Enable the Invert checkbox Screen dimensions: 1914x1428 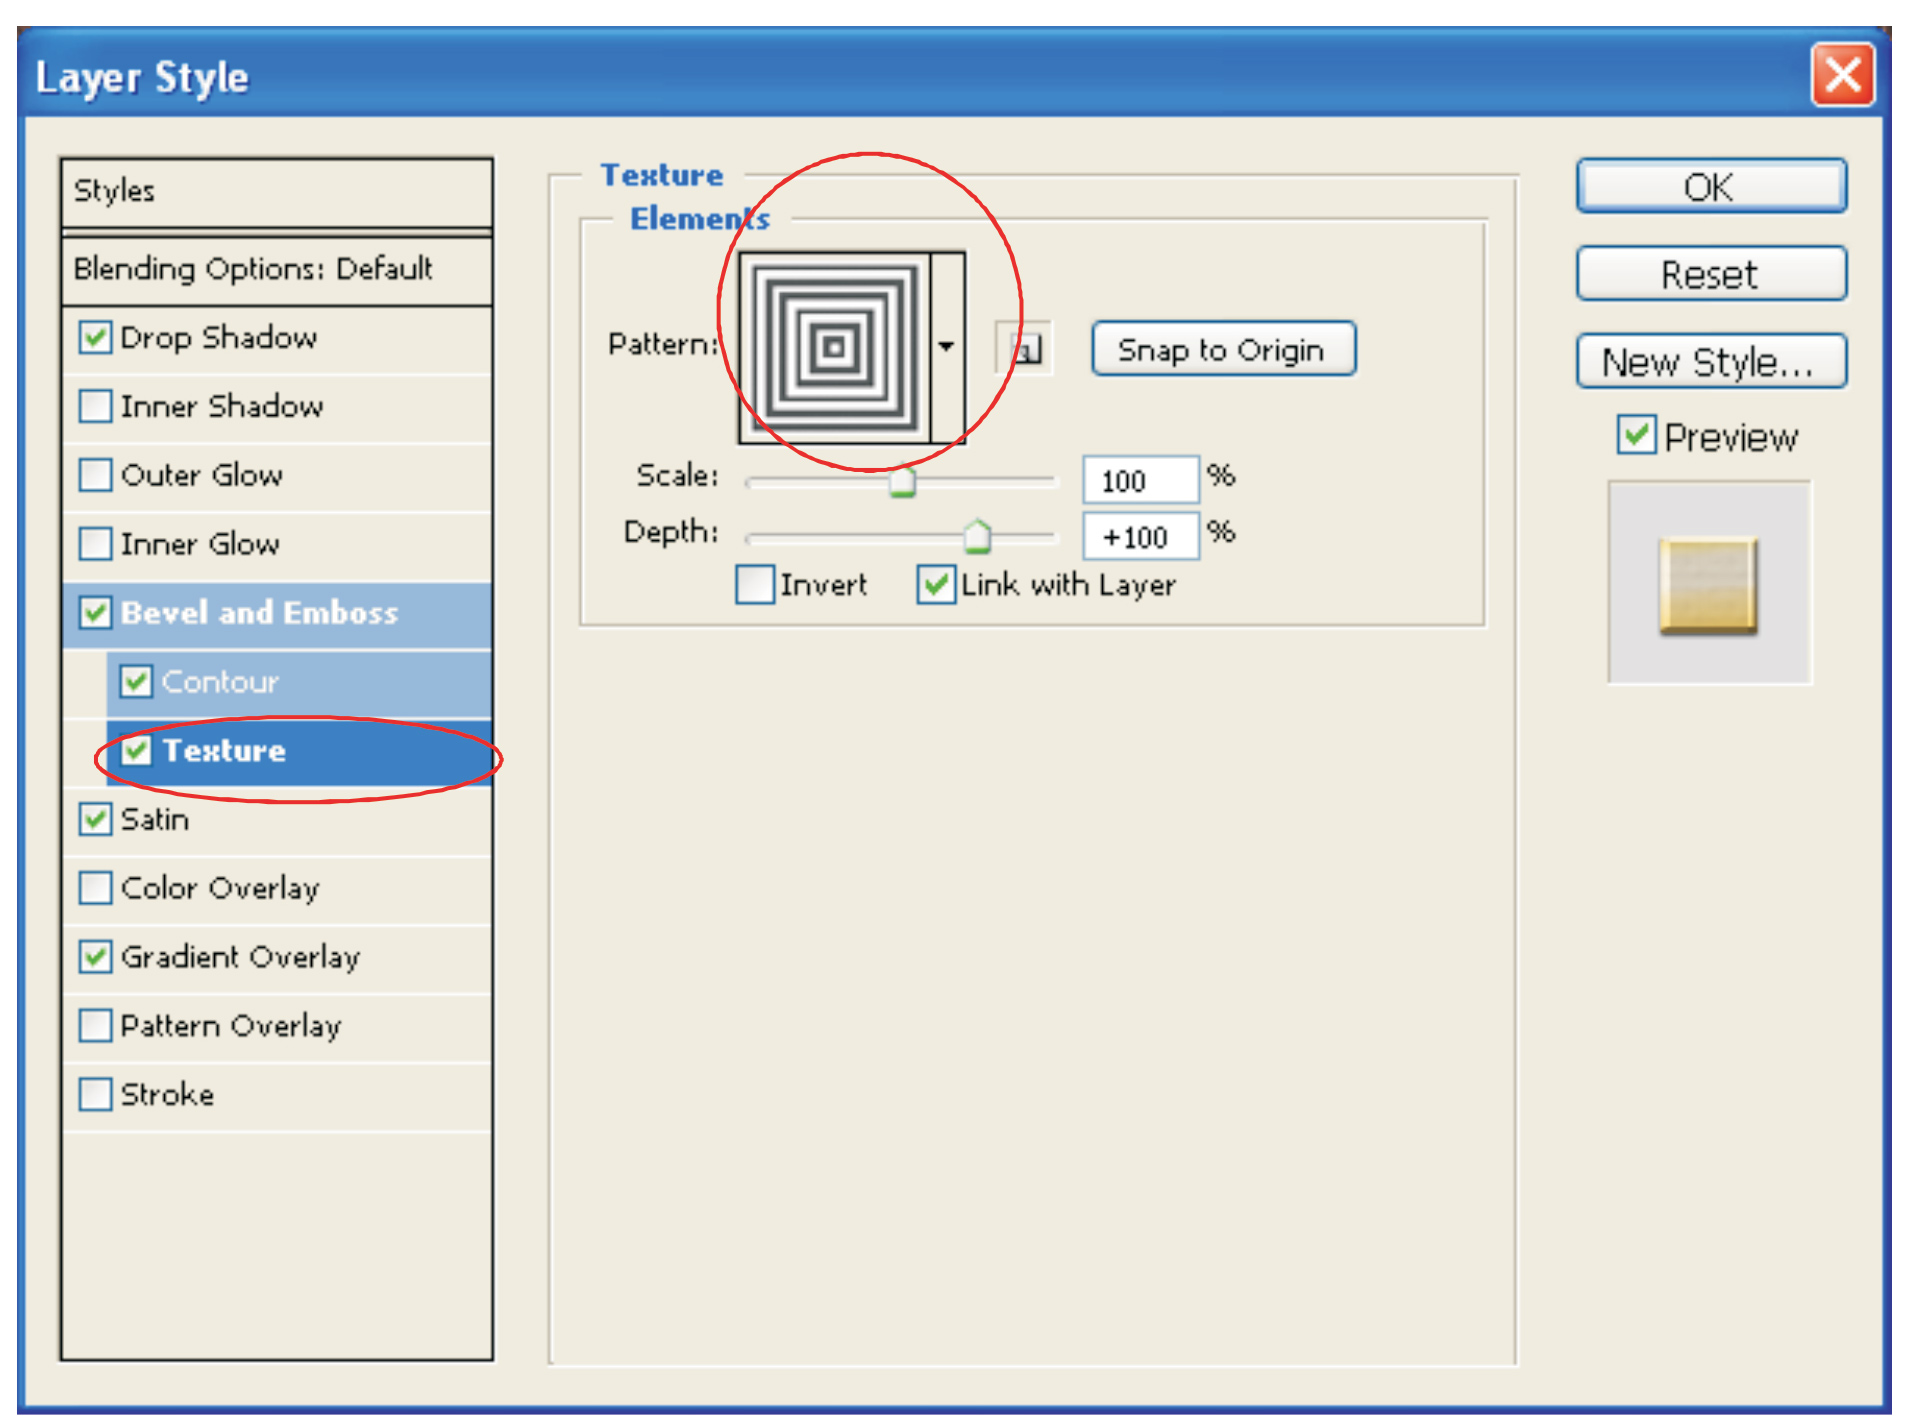pos(754,585)
